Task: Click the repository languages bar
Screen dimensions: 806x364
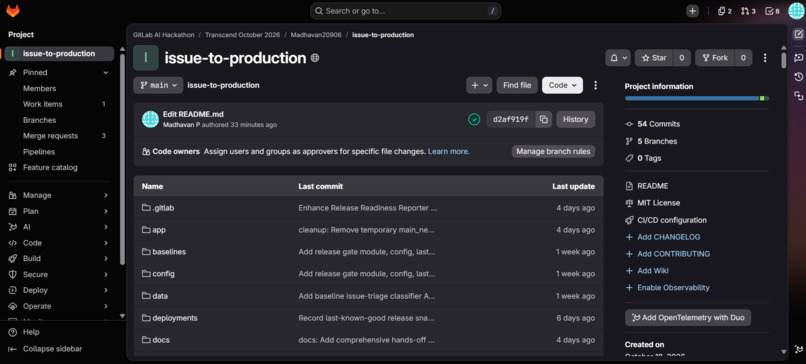Action: pyautogui.click(x=697, y=98)
